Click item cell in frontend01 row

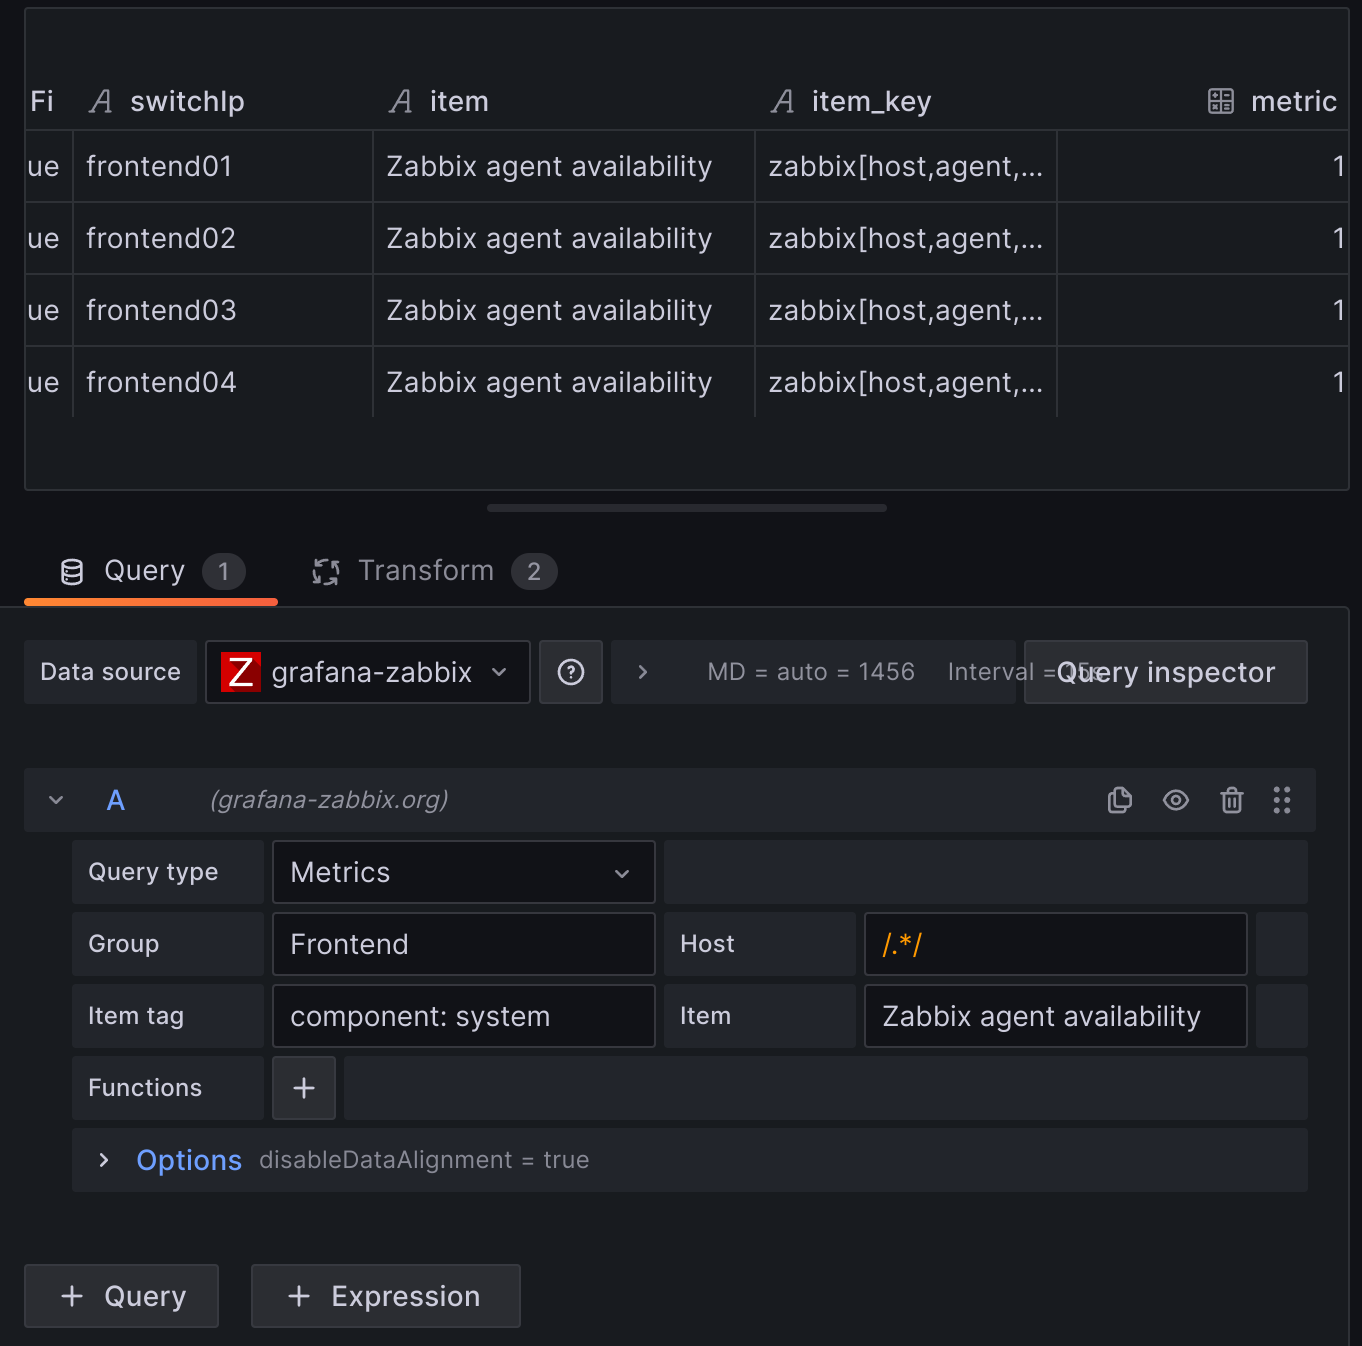564,166
